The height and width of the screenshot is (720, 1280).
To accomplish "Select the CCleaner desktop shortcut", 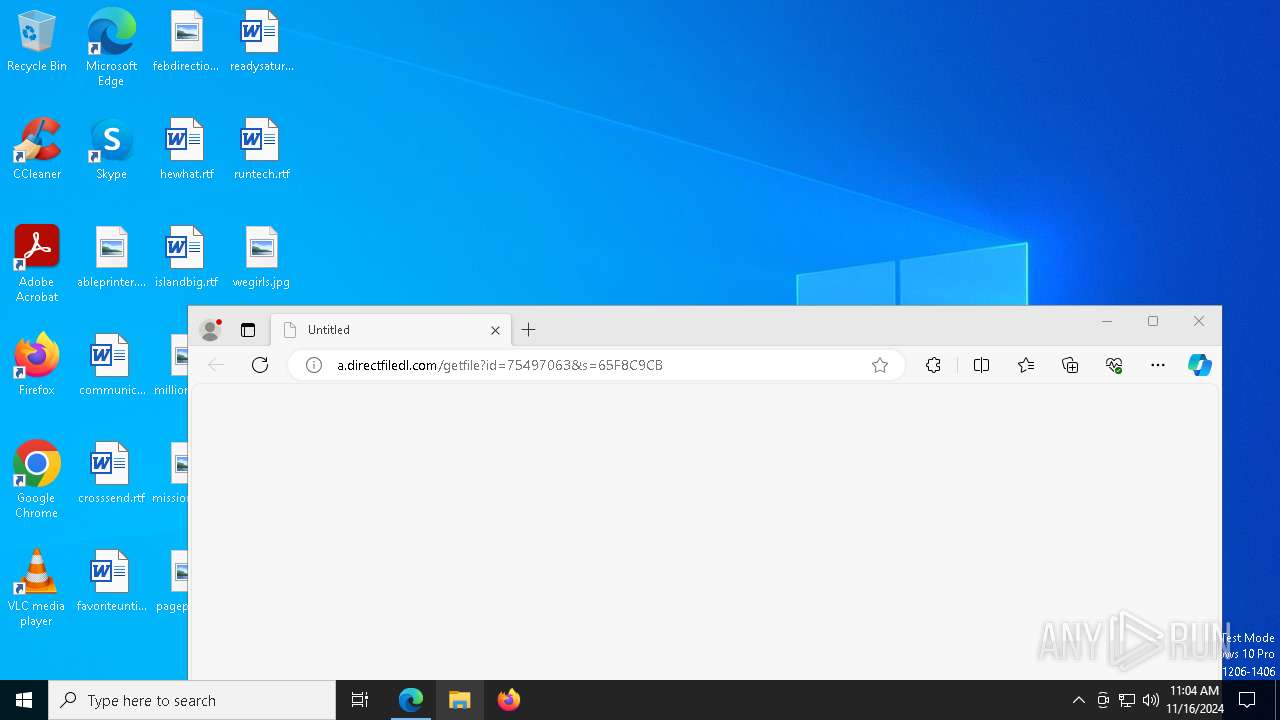I will click(37, 149).
